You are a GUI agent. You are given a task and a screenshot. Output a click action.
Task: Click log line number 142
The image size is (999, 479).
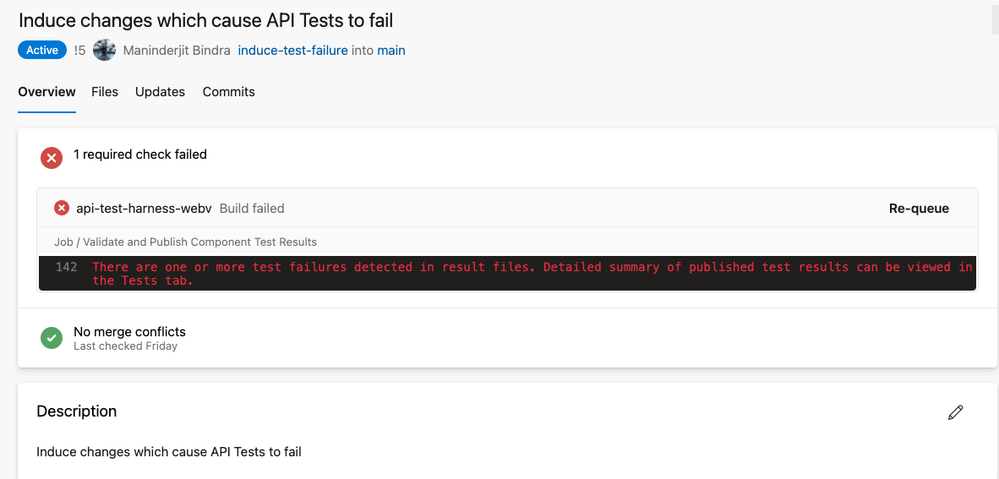(66, 267)
